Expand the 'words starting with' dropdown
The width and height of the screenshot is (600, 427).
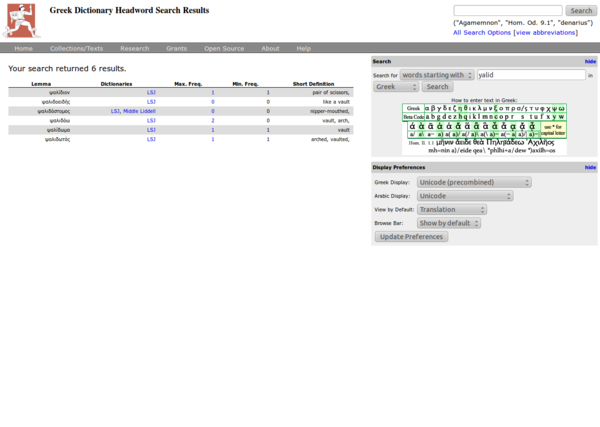point(437,75)
